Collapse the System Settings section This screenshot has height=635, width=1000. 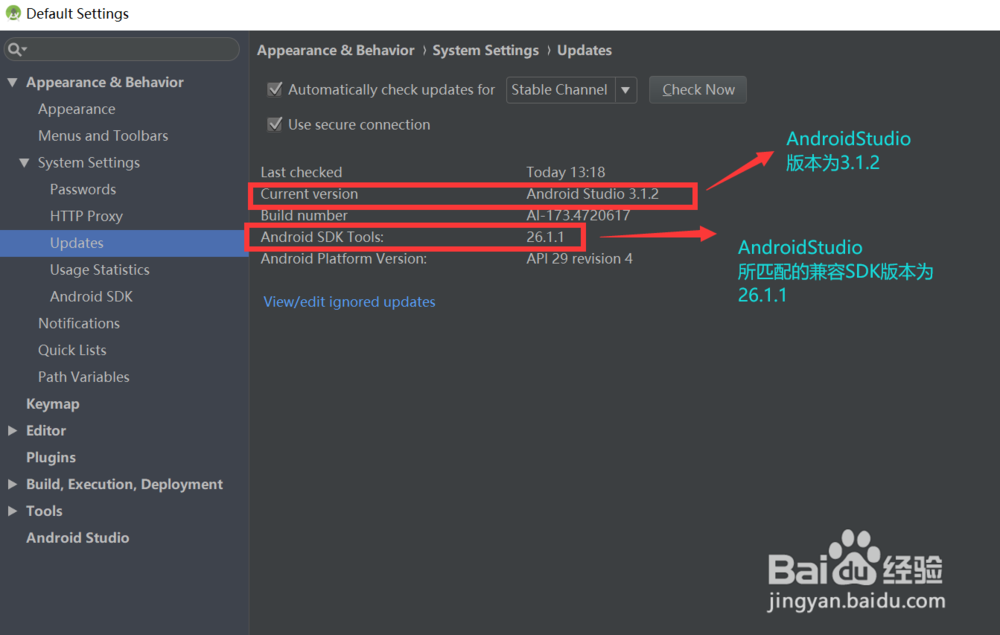(x=25, y=162)
